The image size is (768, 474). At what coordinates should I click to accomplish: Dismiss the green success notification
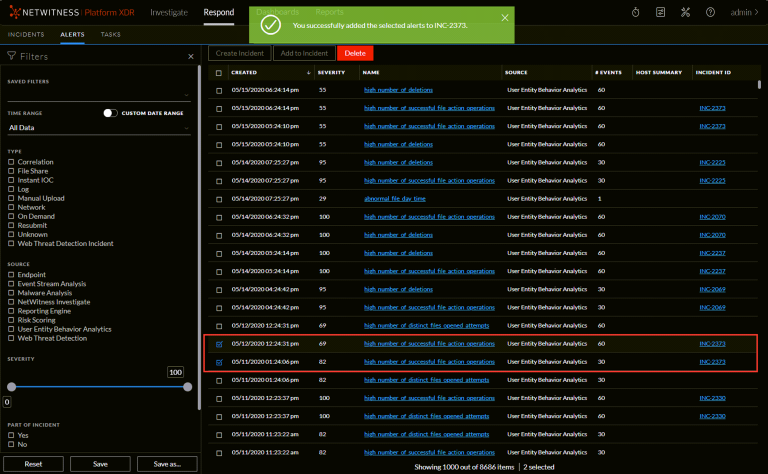505,17
